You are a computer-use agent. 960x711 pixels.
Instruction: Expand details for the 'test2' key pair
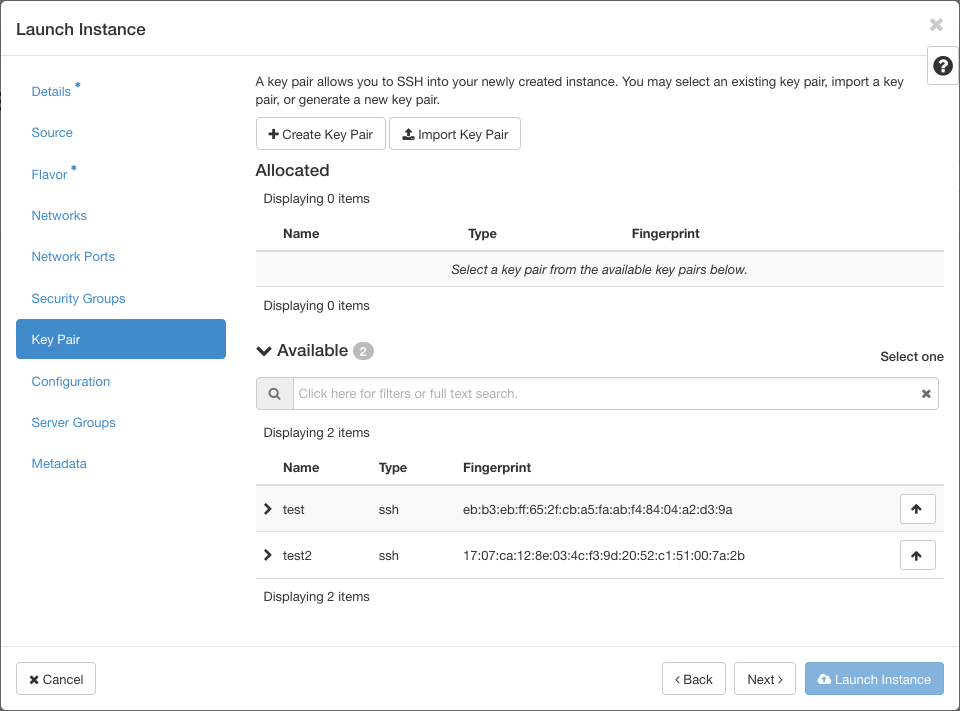click(268, 555)
